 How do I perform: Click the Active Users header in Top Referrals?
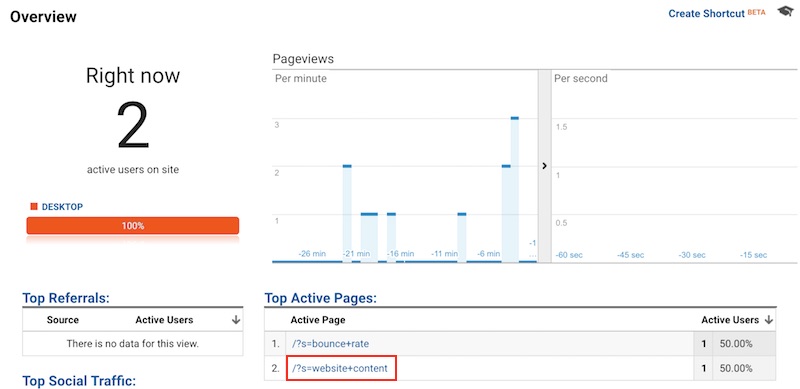tap(164, 320)
